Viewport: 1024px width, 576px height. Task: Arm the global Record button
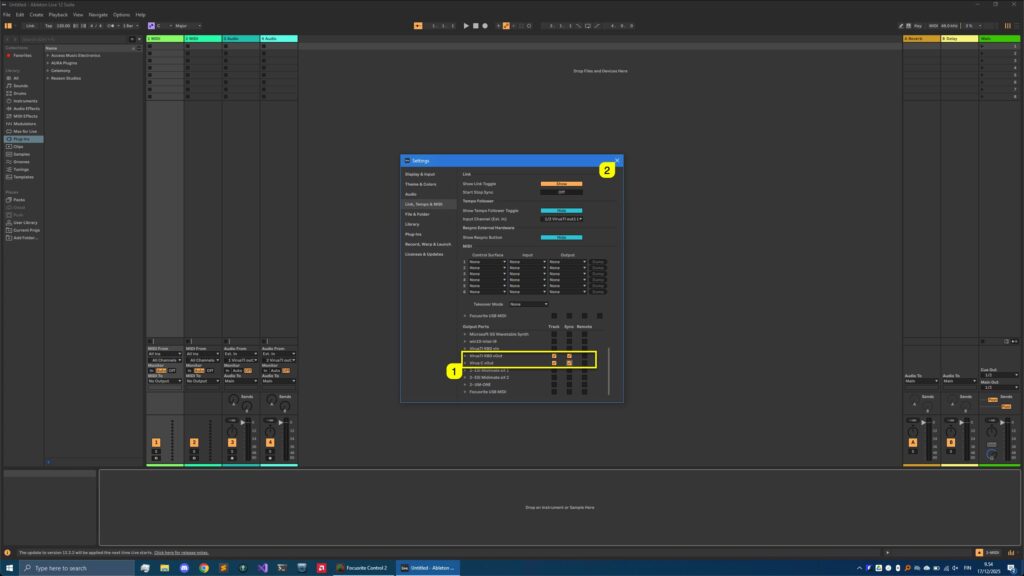(x=485, y=27)
